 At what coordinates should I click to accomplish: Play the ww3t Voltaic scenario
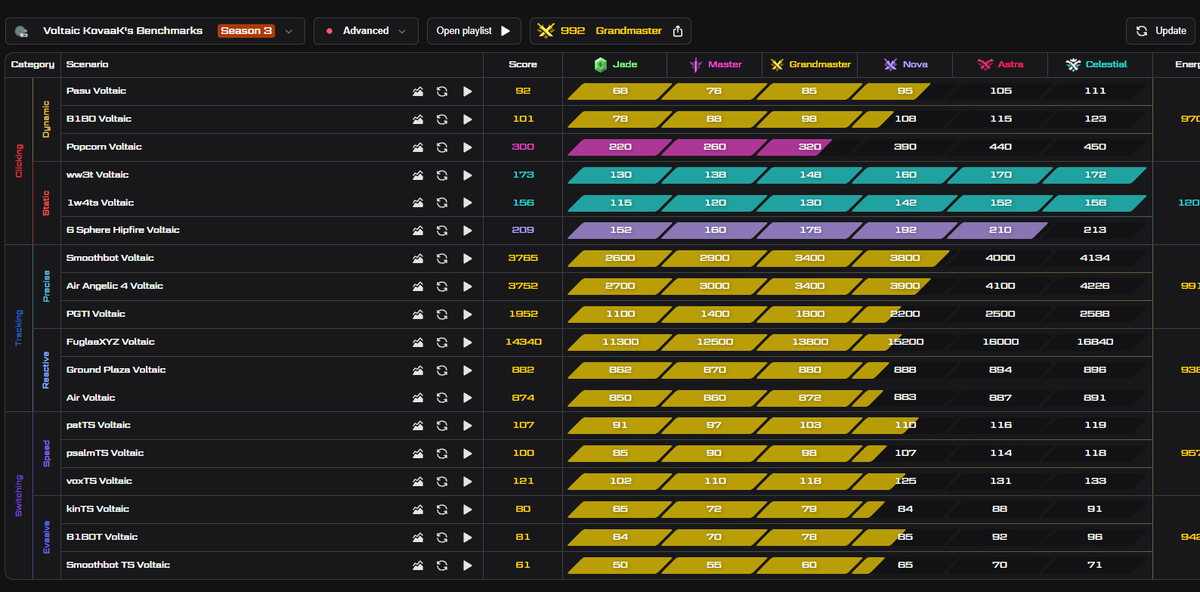pyautogui.click(x=467, y=175)
